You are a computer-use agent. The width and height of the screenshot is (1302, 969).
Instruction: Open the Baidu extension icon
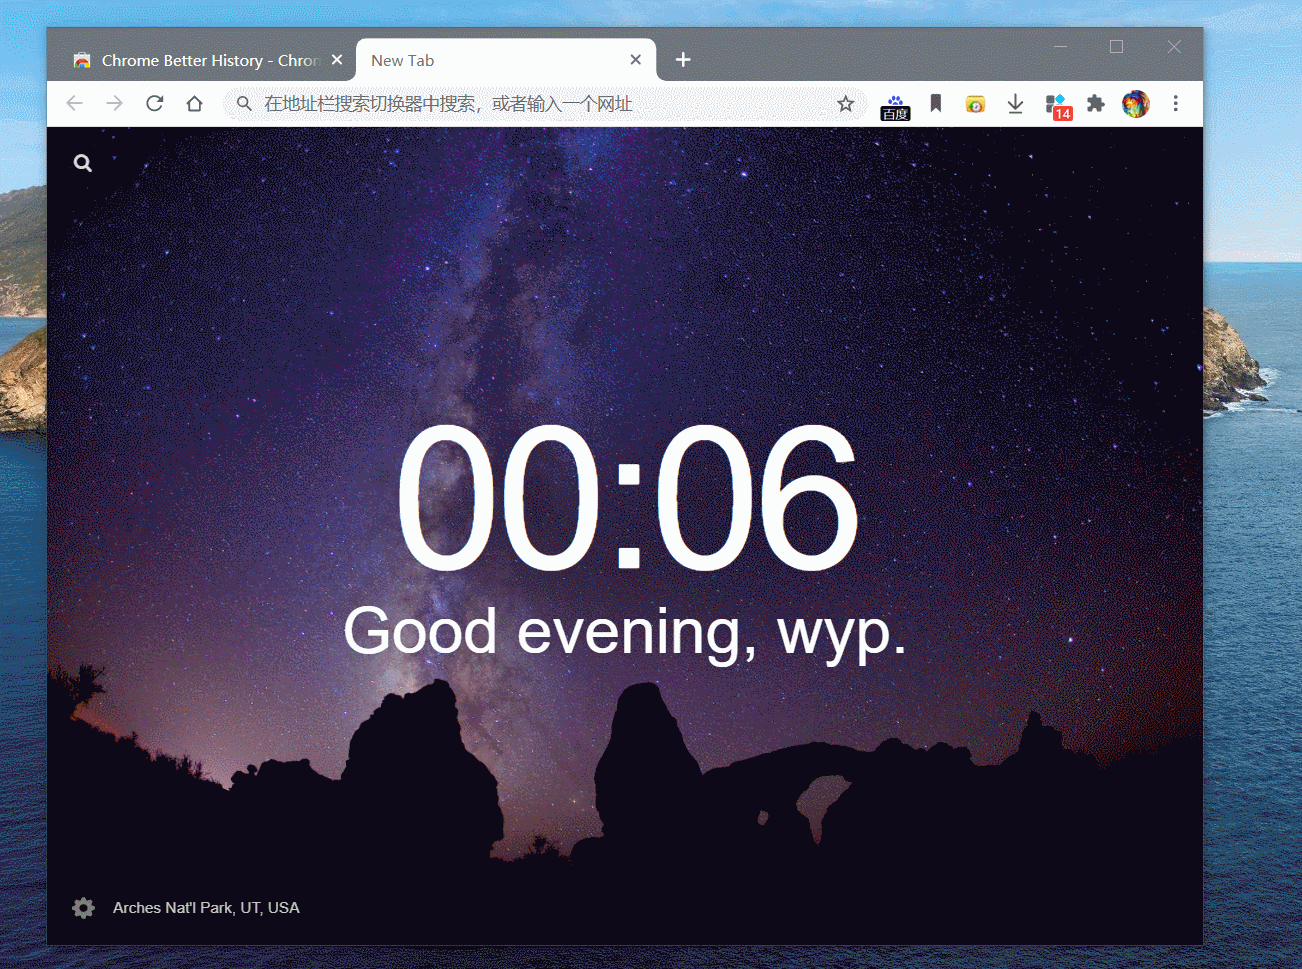[895, 106]
